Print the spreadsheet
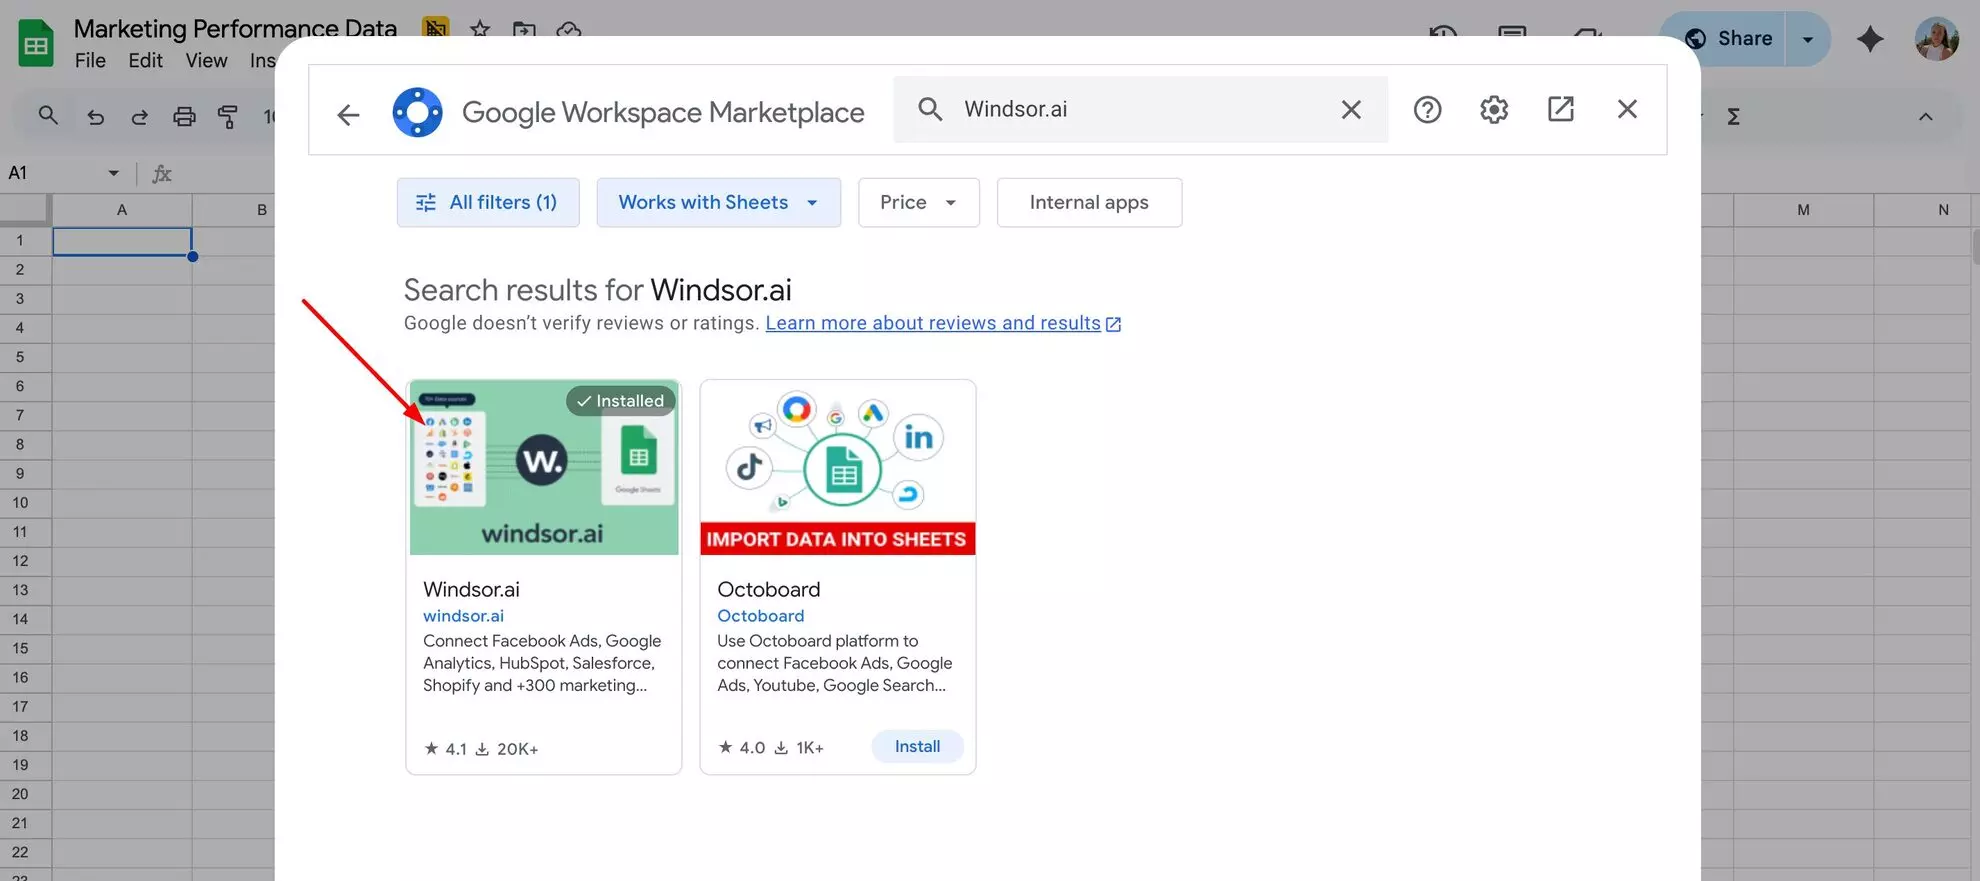Viewport: 1980px width, 881px height. pyautogui.click(x=184, y=116)
